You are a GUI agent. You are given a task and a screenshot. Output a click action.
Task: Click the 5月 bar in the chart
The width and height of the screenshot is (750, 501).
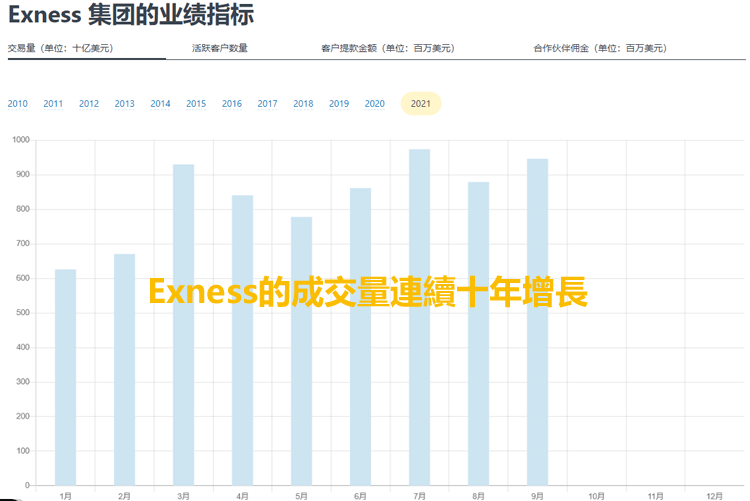tap(301, 351)
